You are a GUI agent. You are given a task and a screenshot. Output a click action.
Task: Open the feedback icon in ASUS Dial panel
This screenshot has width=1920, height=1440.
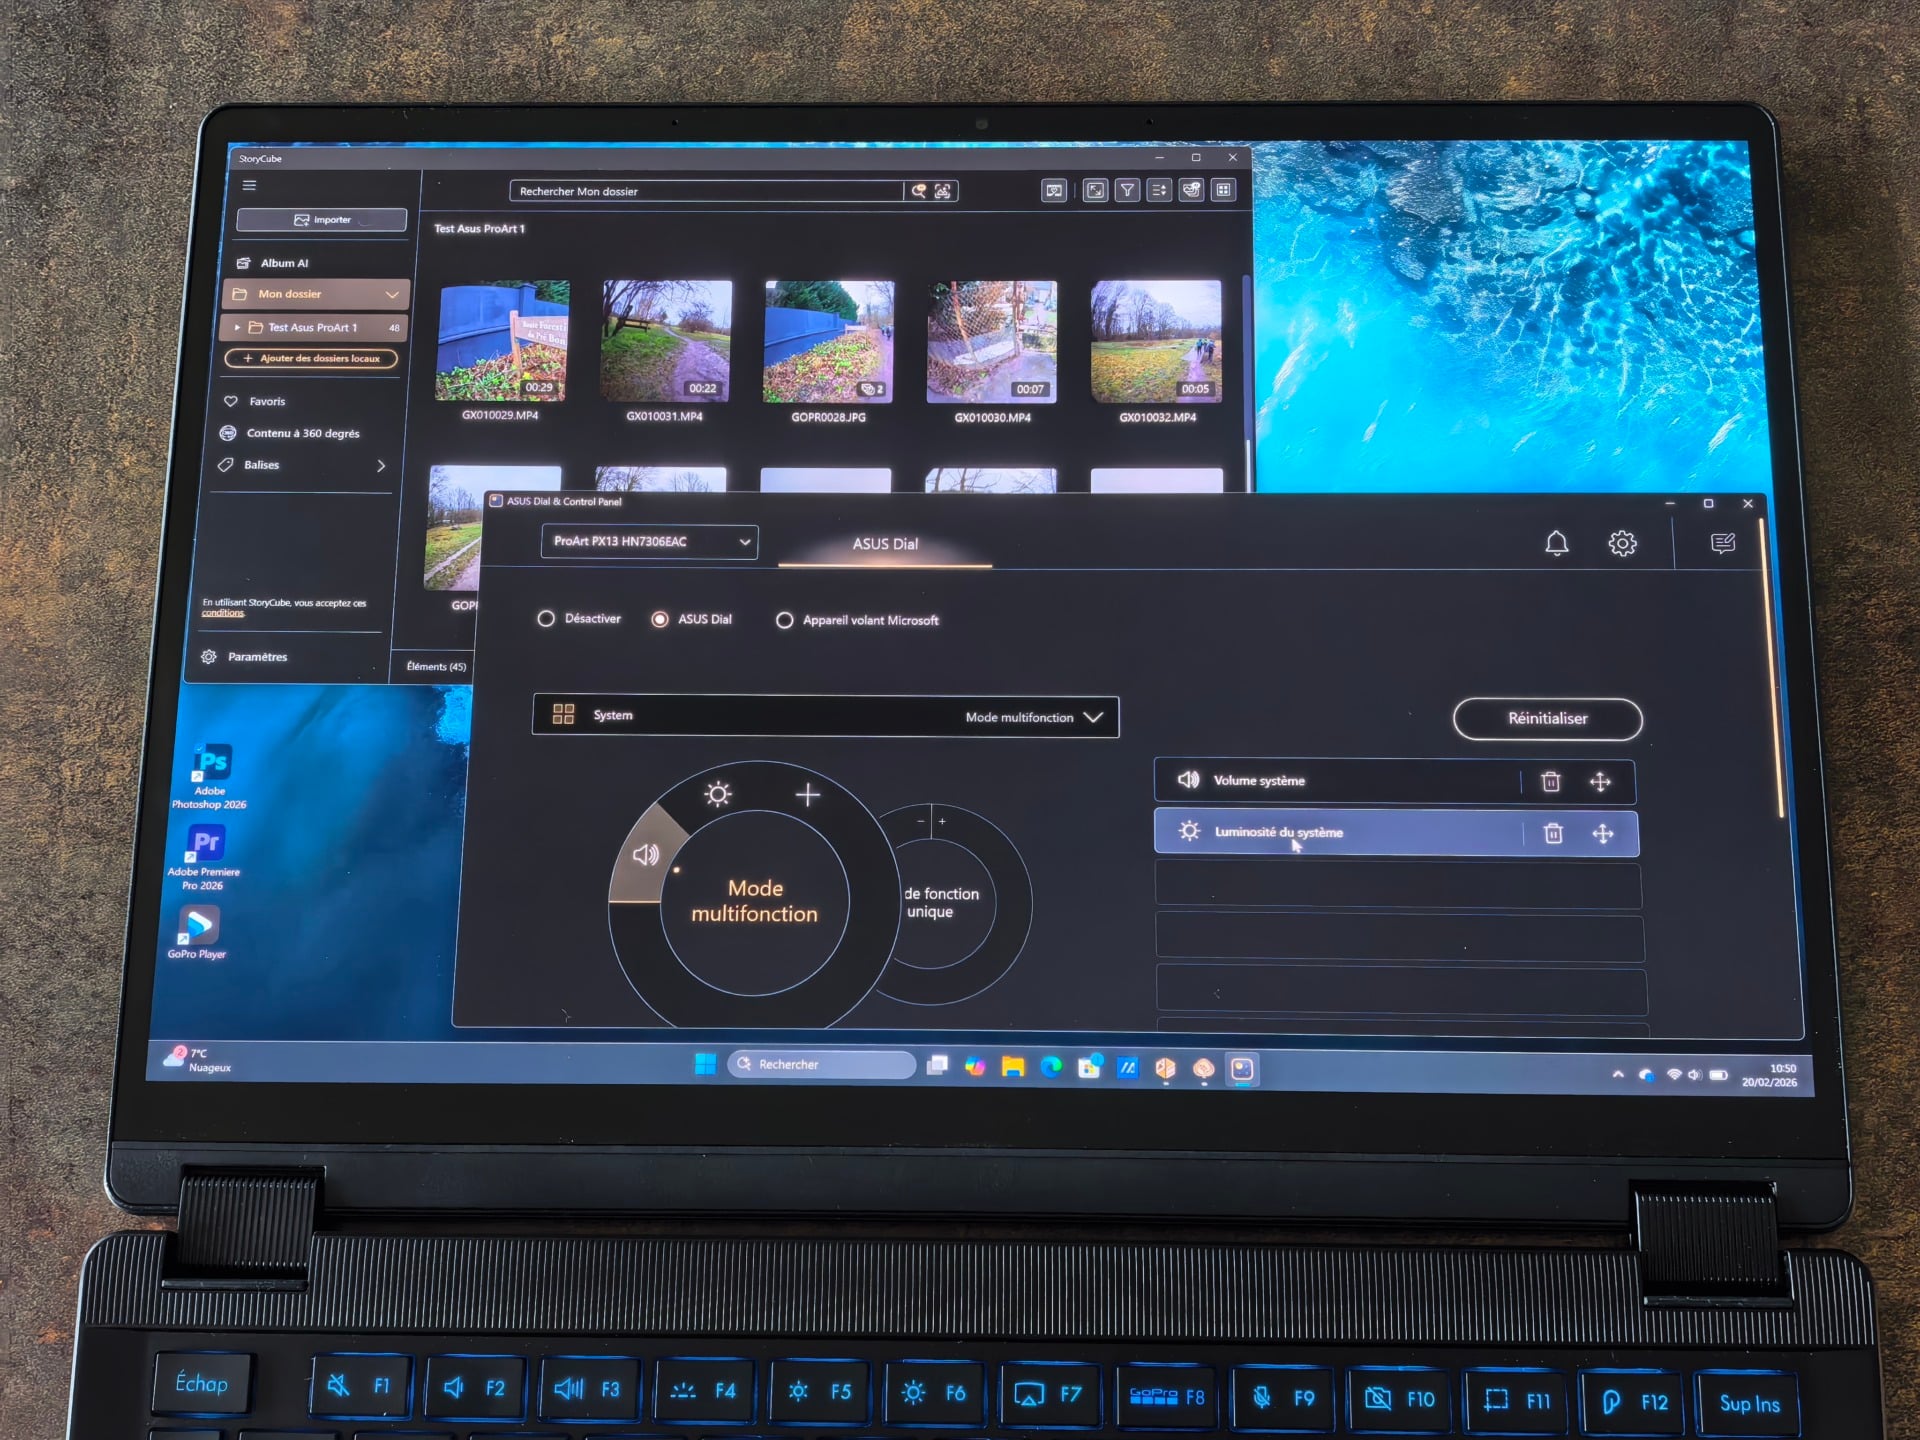(x=1722, y=543)
